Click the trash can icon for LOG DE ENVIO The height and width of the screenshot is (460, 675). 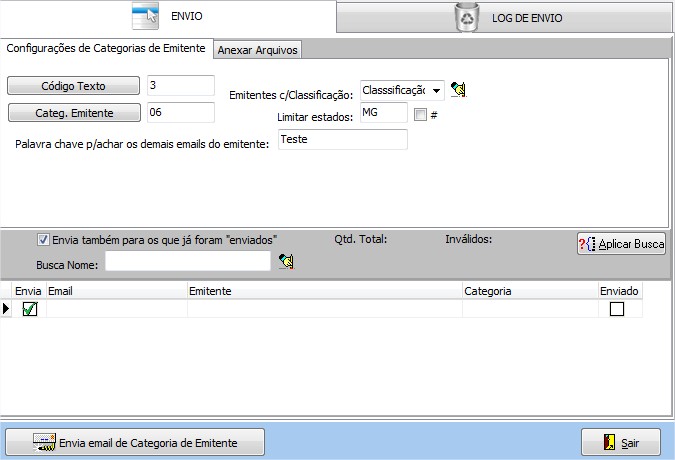[x=467, y=17]
